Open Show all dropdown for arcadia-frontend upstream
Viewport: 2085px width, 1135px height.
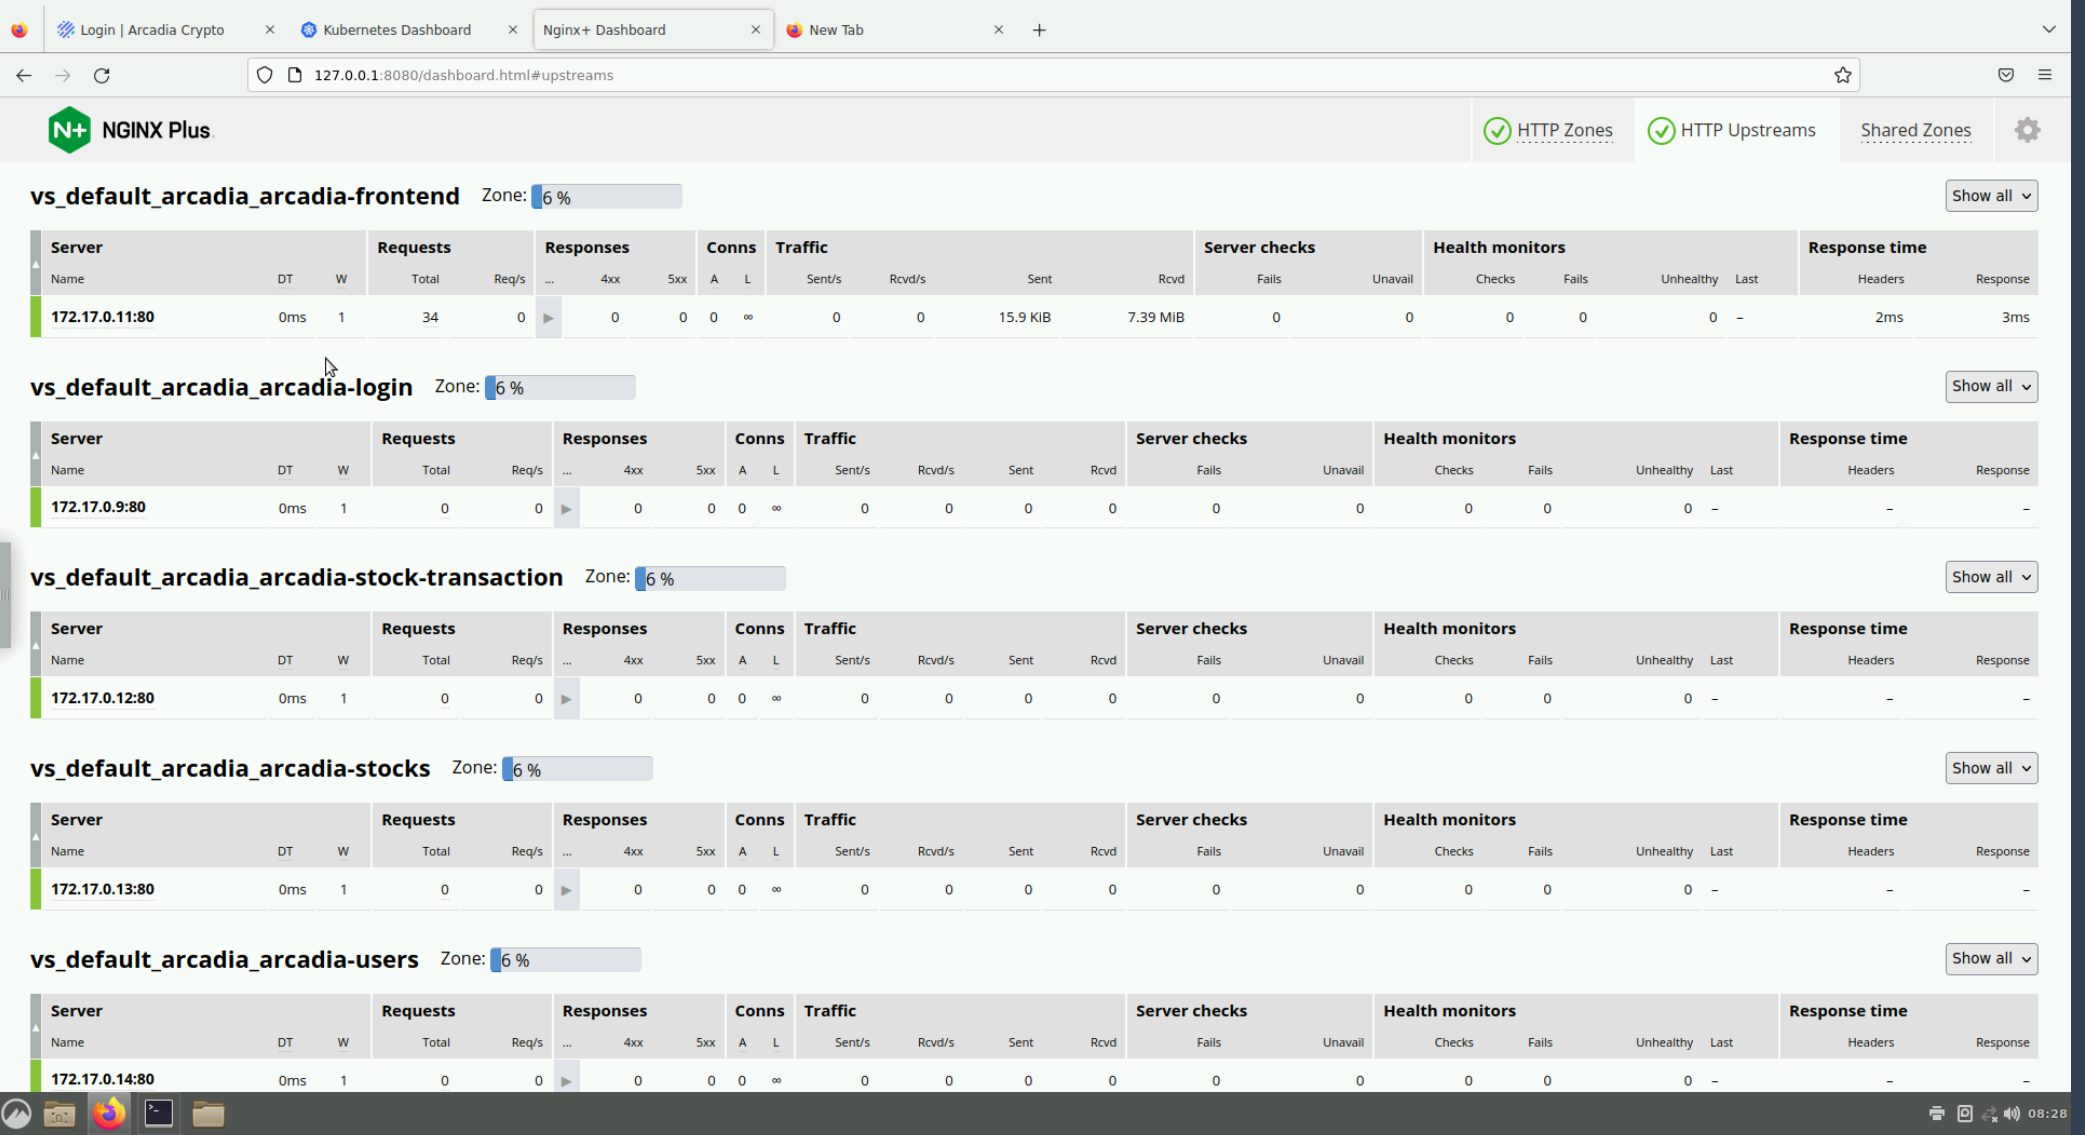pyautogui.click(x=1991, y=196)
